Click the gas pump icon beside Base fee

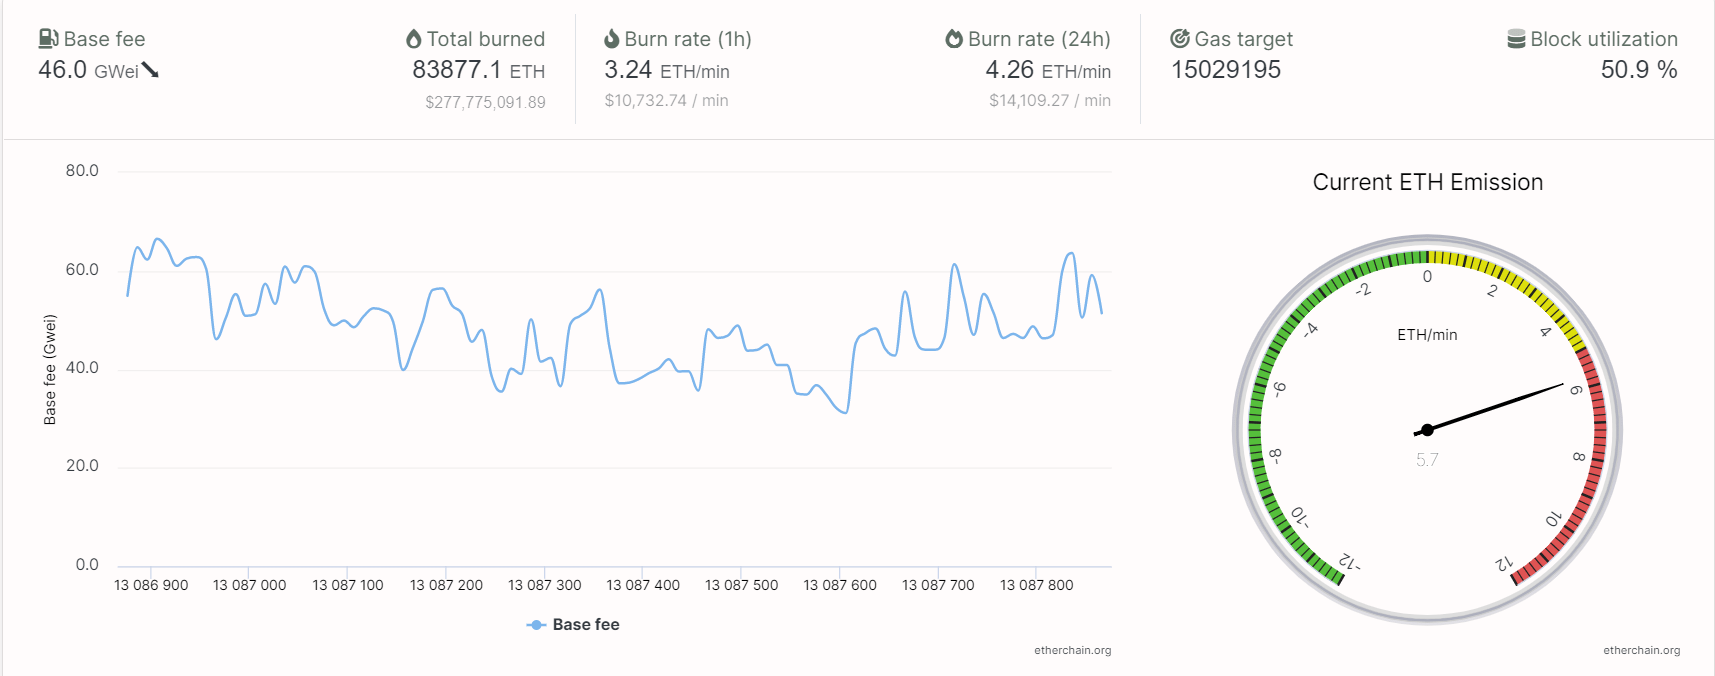coord(48,39)
